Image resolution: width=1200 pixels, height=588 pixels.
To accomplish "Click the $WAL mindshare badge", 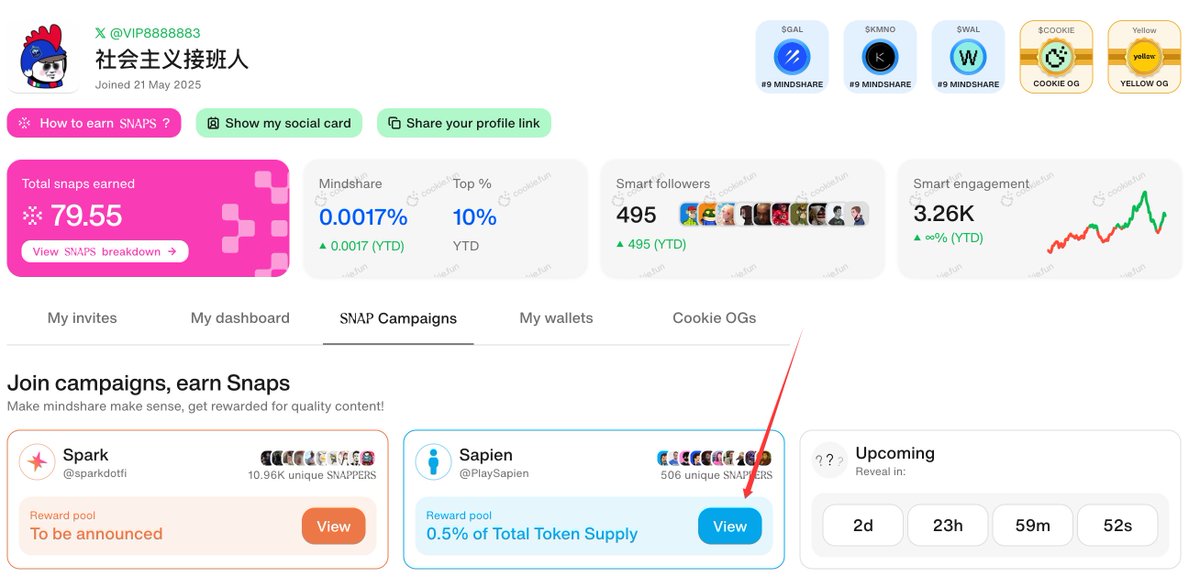I will (968, 57).
